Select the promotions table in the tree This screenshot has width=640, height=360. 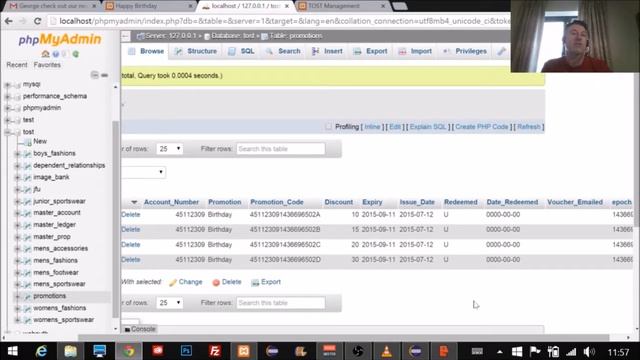click(x=49, y=296)
